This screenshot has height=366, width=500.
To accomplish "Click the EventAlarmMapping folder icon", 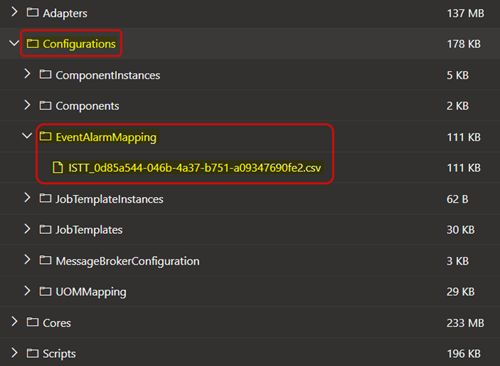I will click(x=45, y=136).
